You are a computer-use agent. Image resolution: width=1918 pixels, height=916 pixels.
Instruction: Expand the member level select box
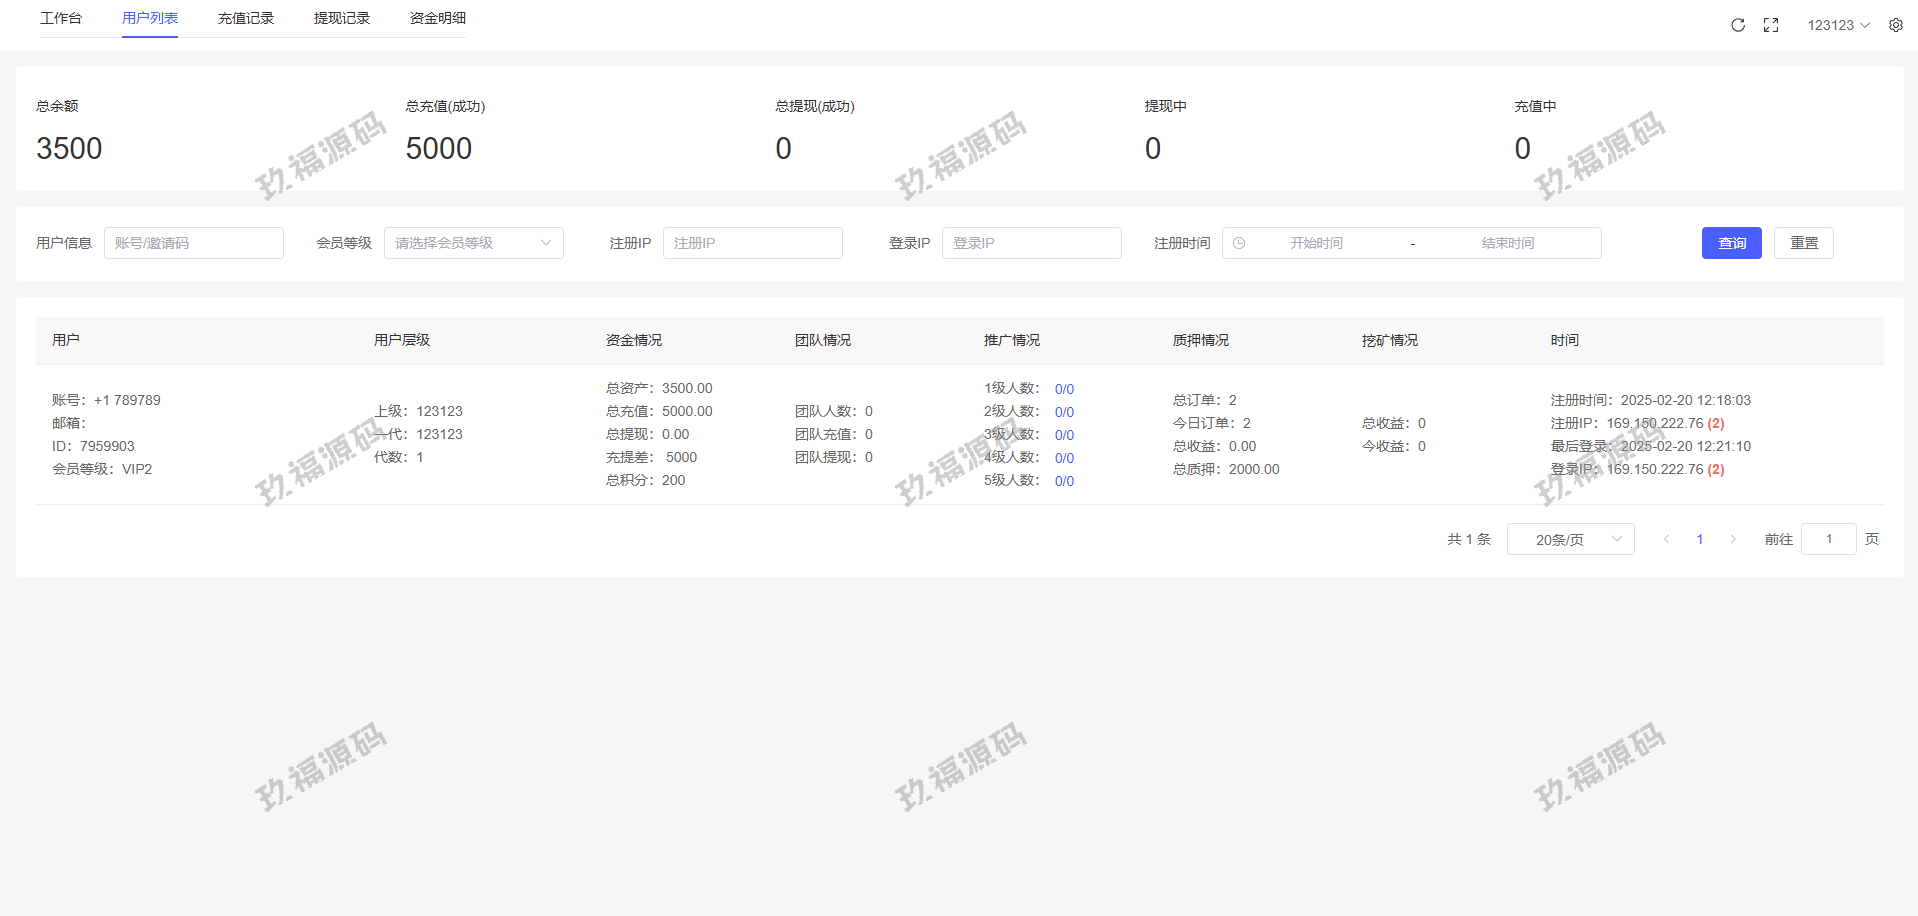(473, 243)
